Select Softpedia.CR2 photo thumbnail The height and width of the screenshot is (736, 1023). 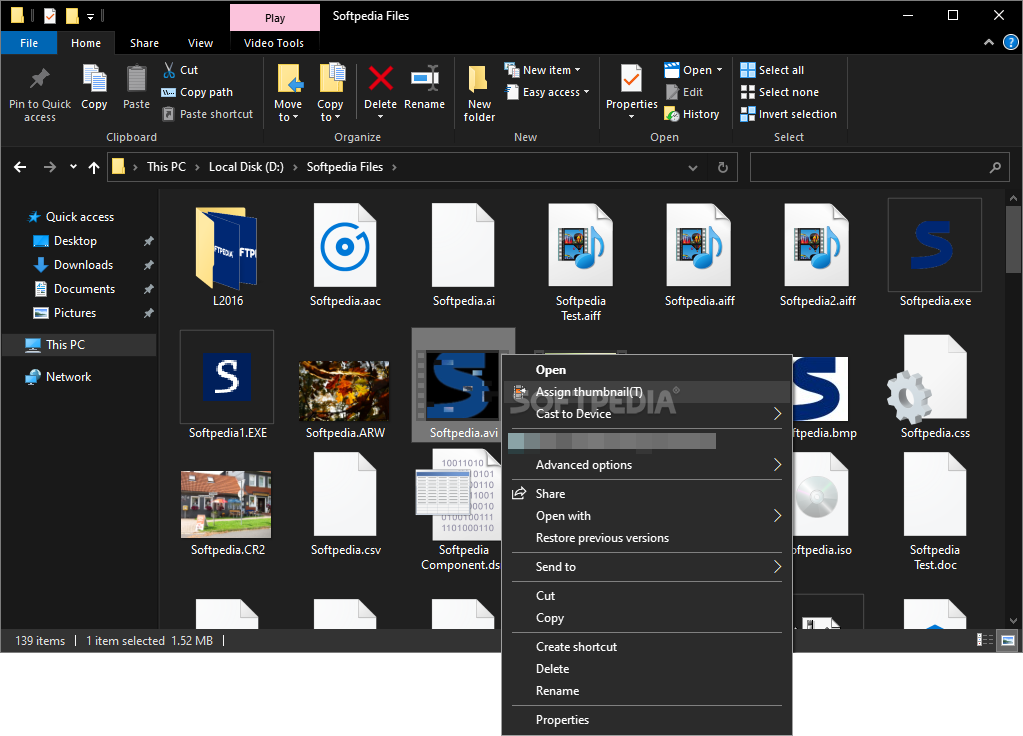click(226, 504)
